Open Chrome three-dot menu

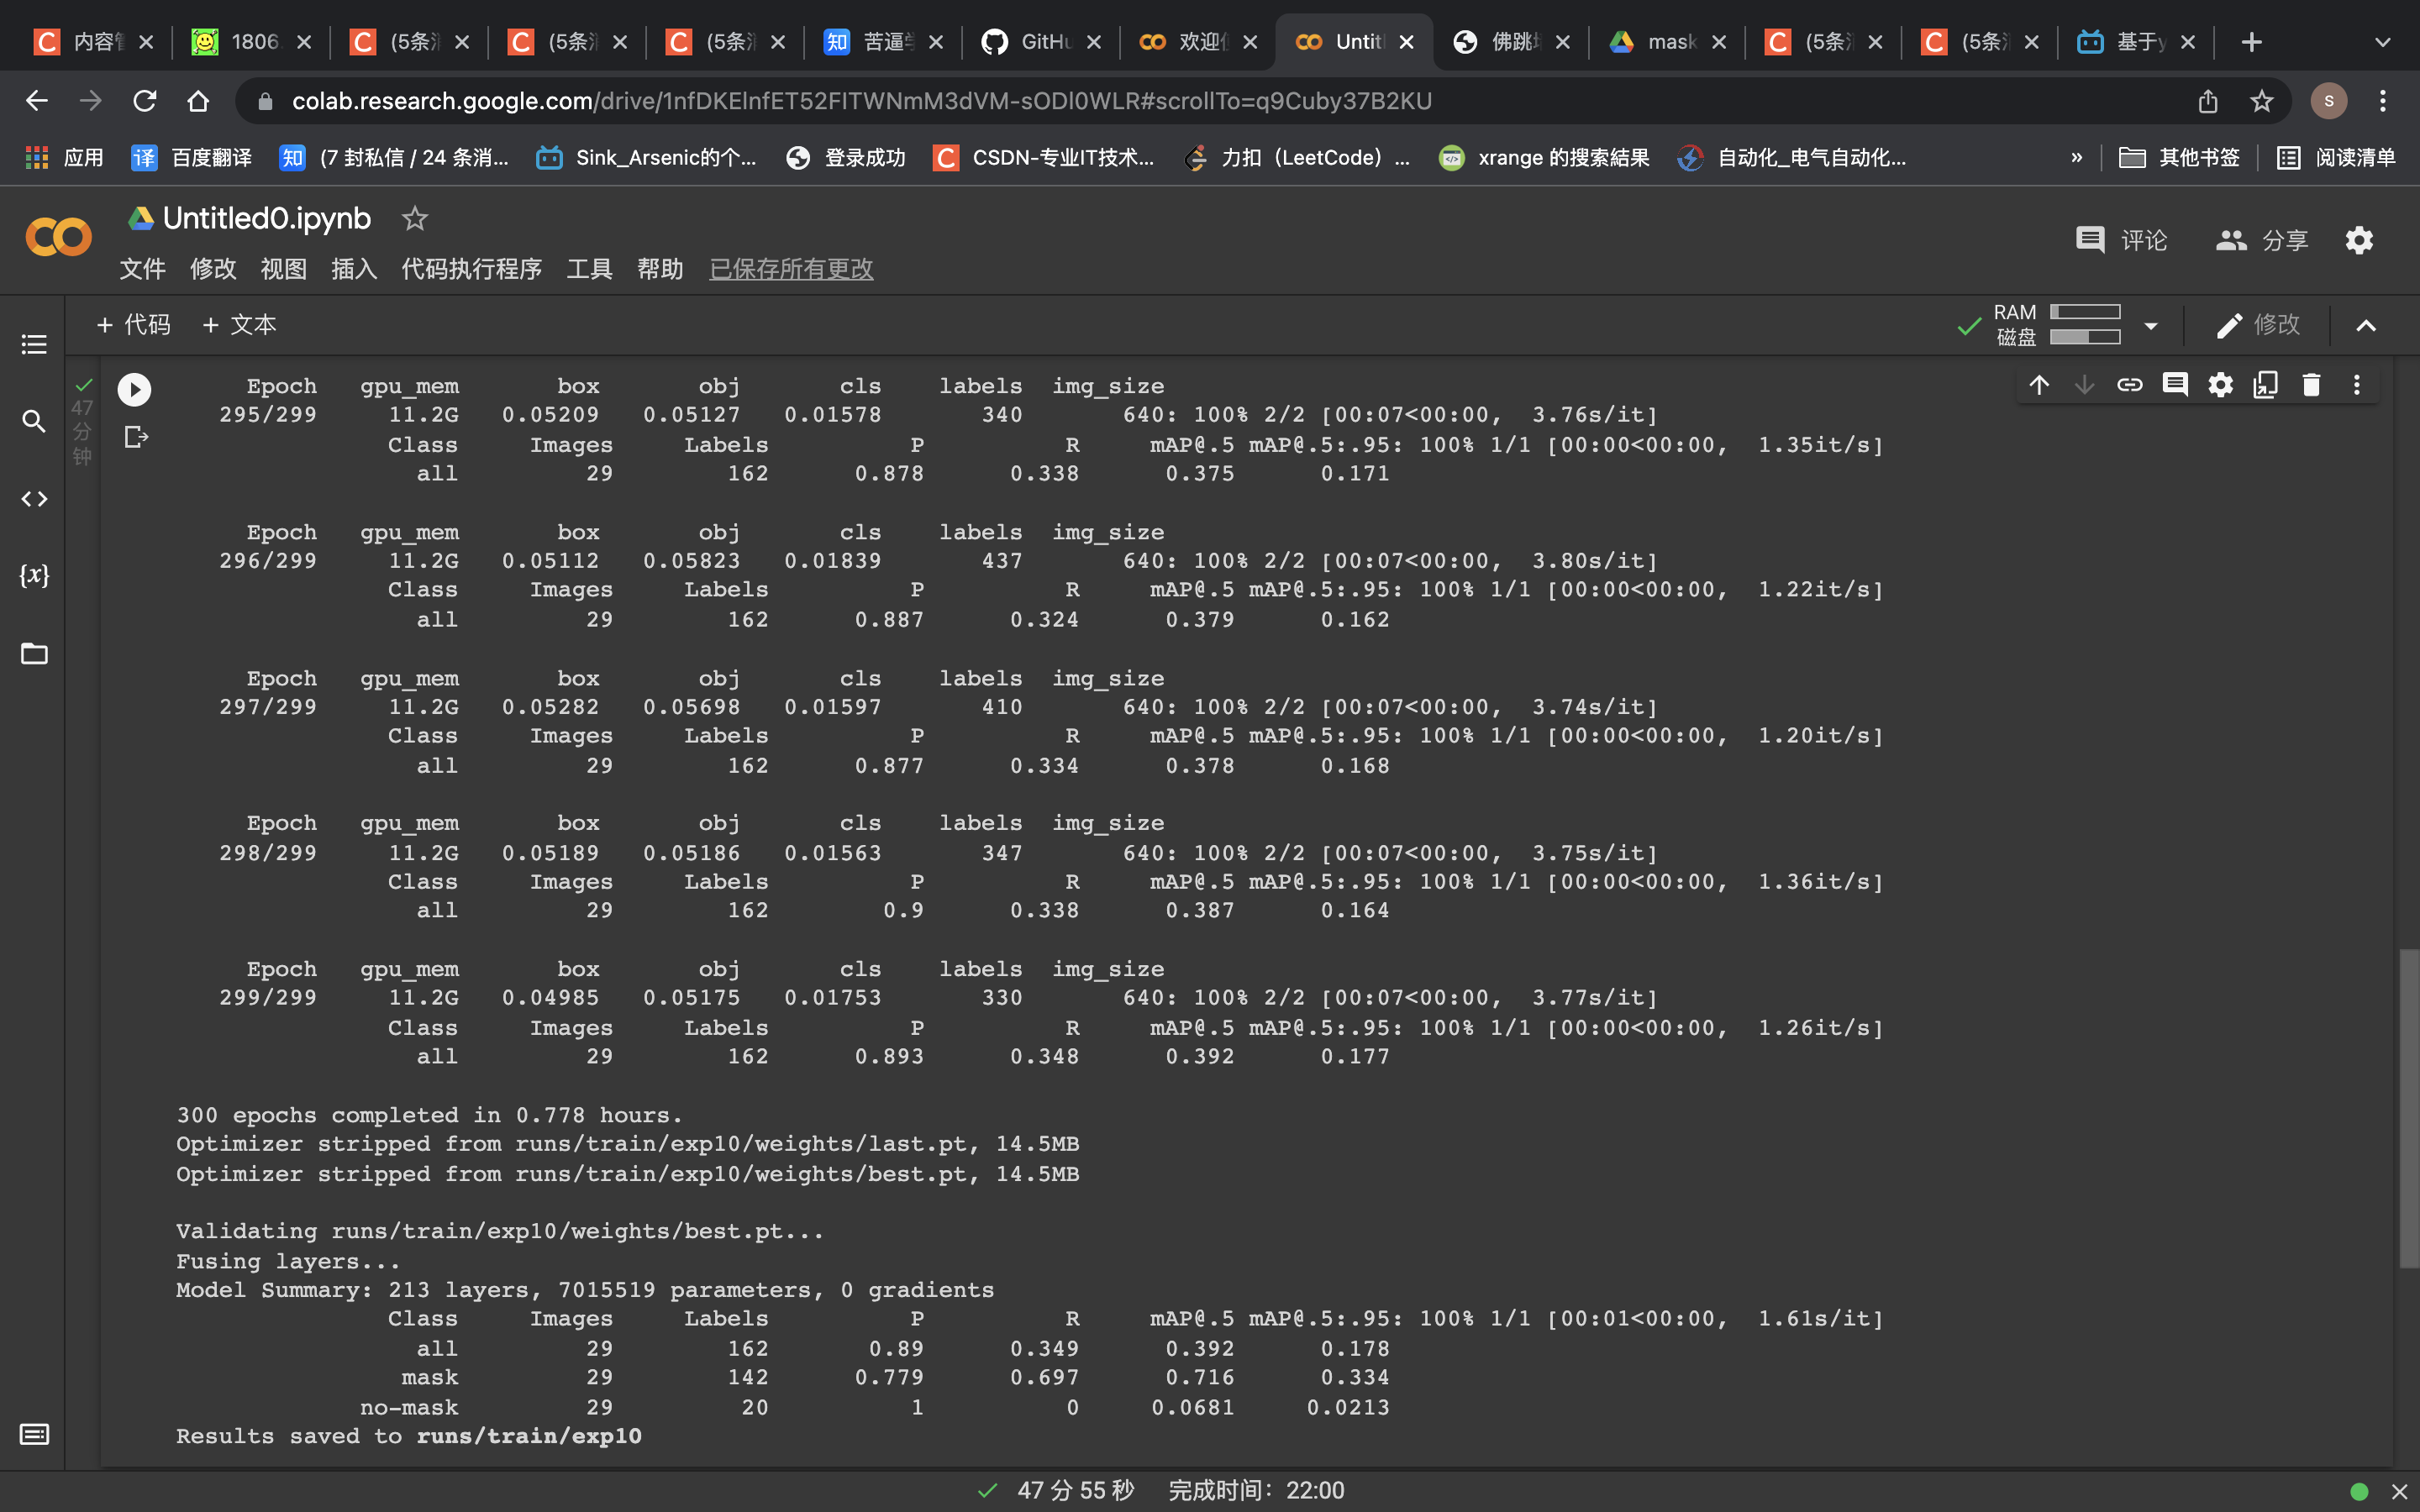(2383, 101)
